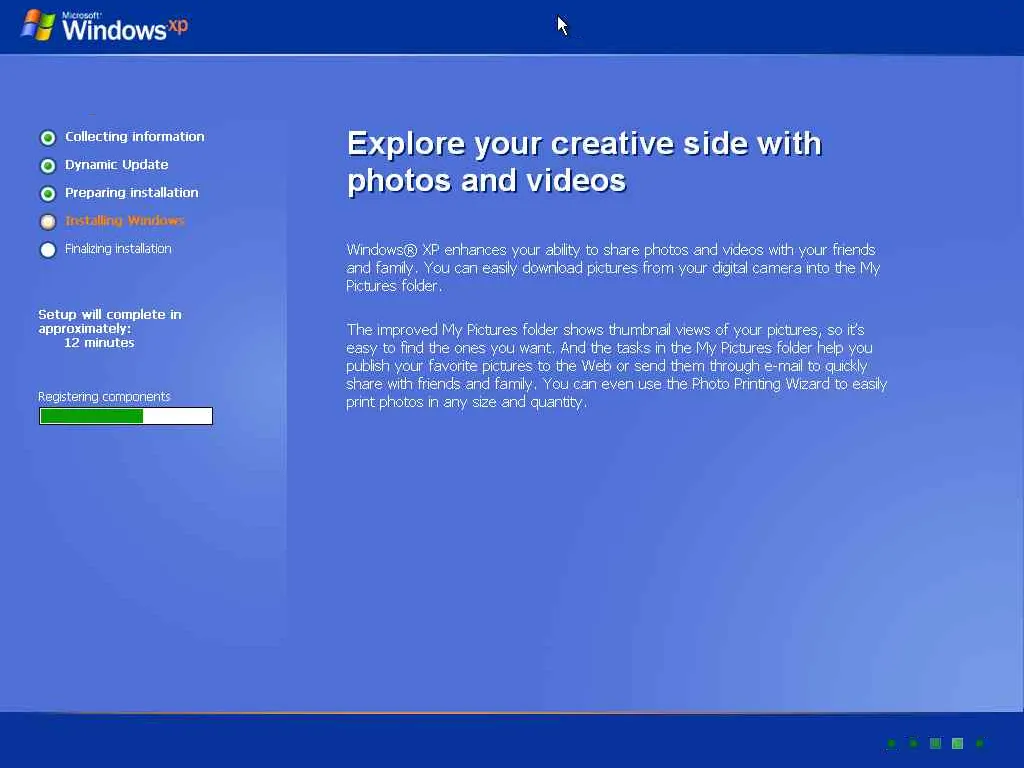Click the paragraph starting 'Windows® XP enhances'

click(x=613, y=268)
